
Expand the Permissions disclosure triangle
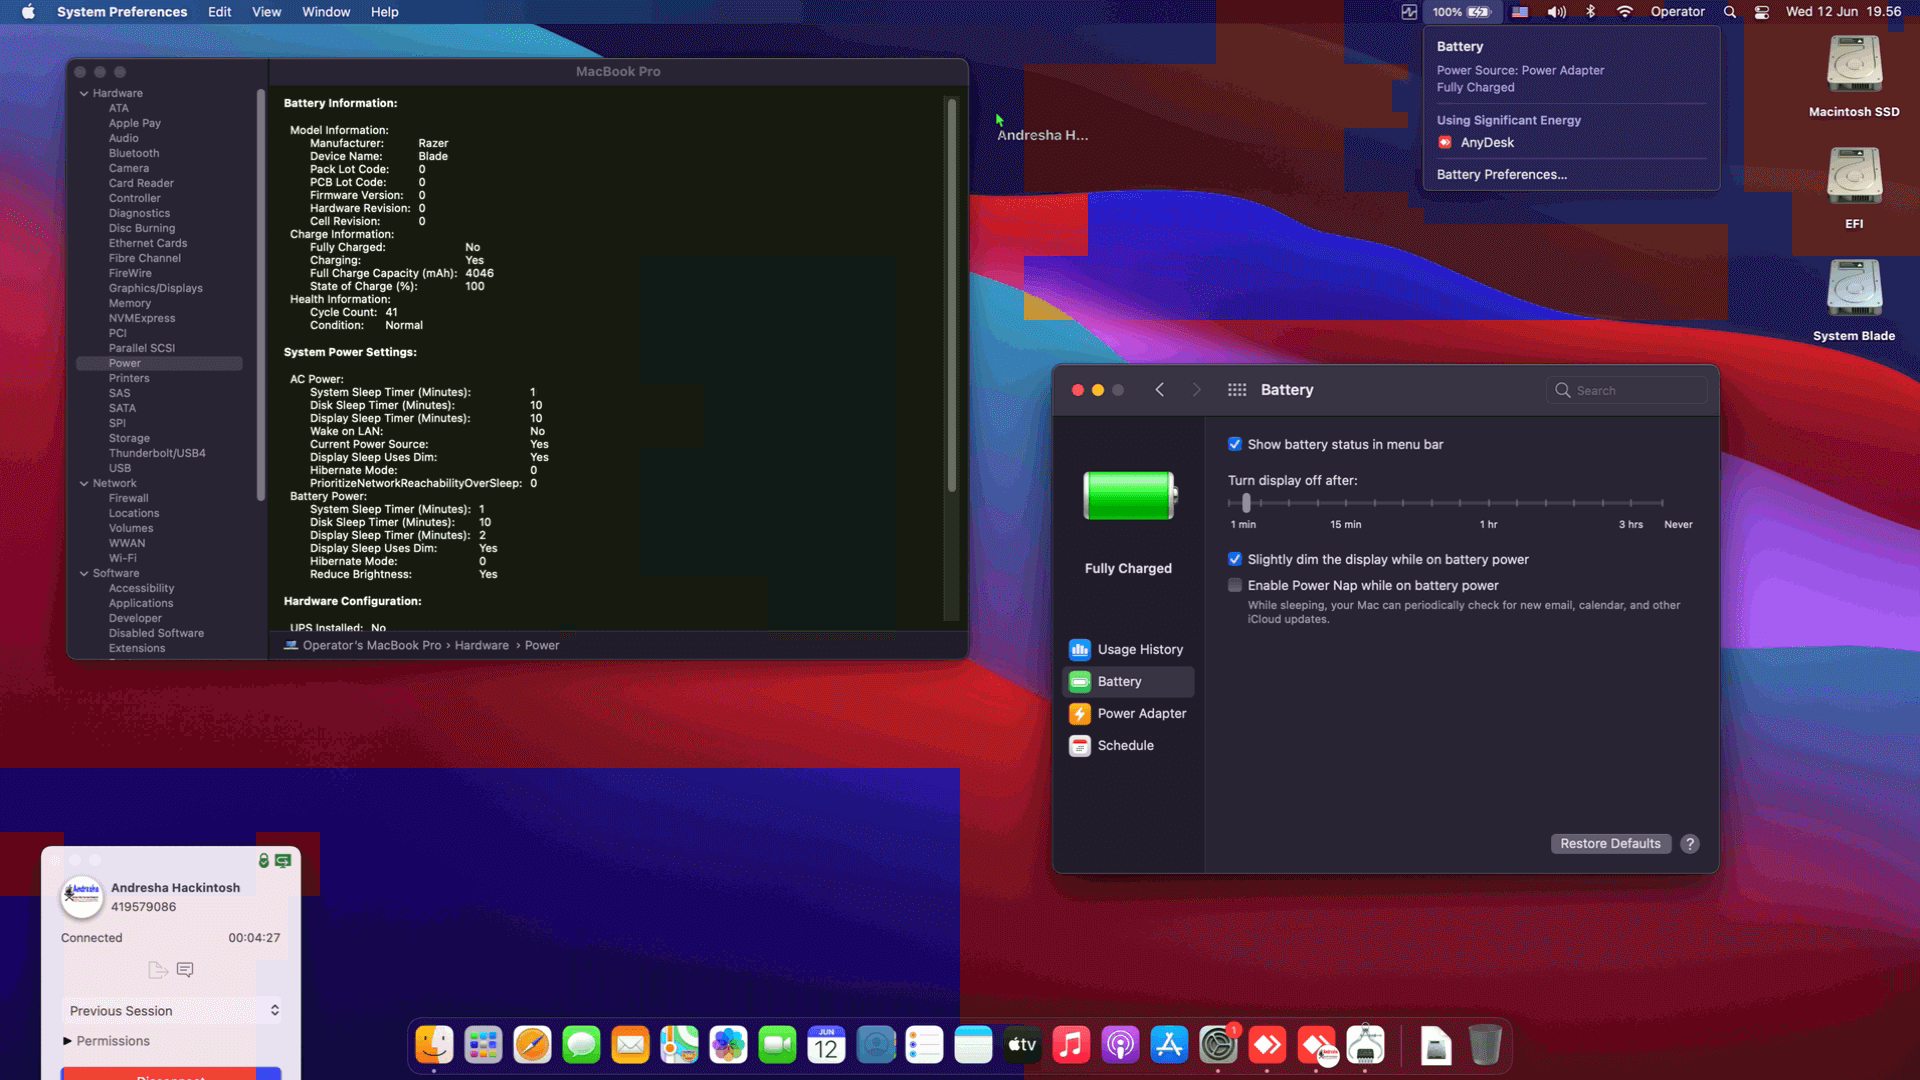67,1041
